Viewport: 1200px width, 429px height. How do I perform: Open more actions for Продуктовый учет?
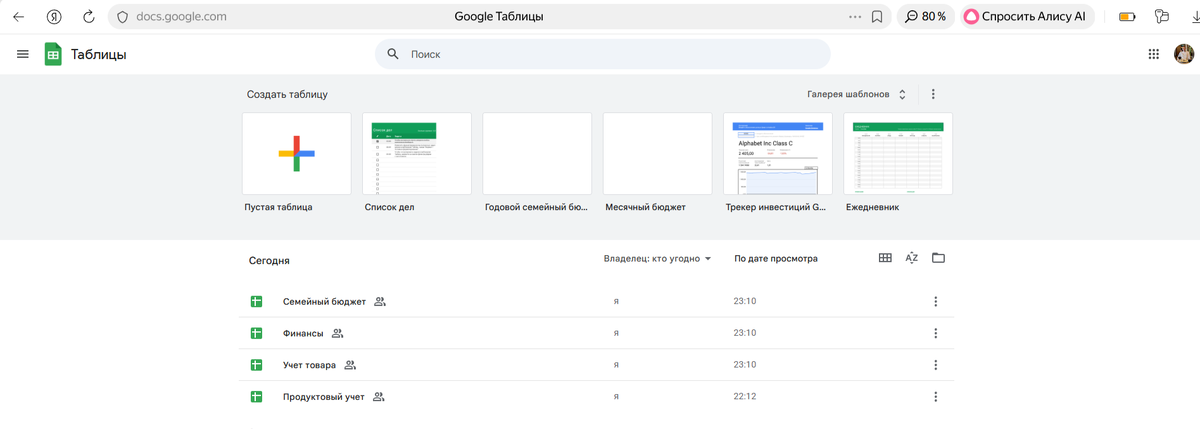936,397
